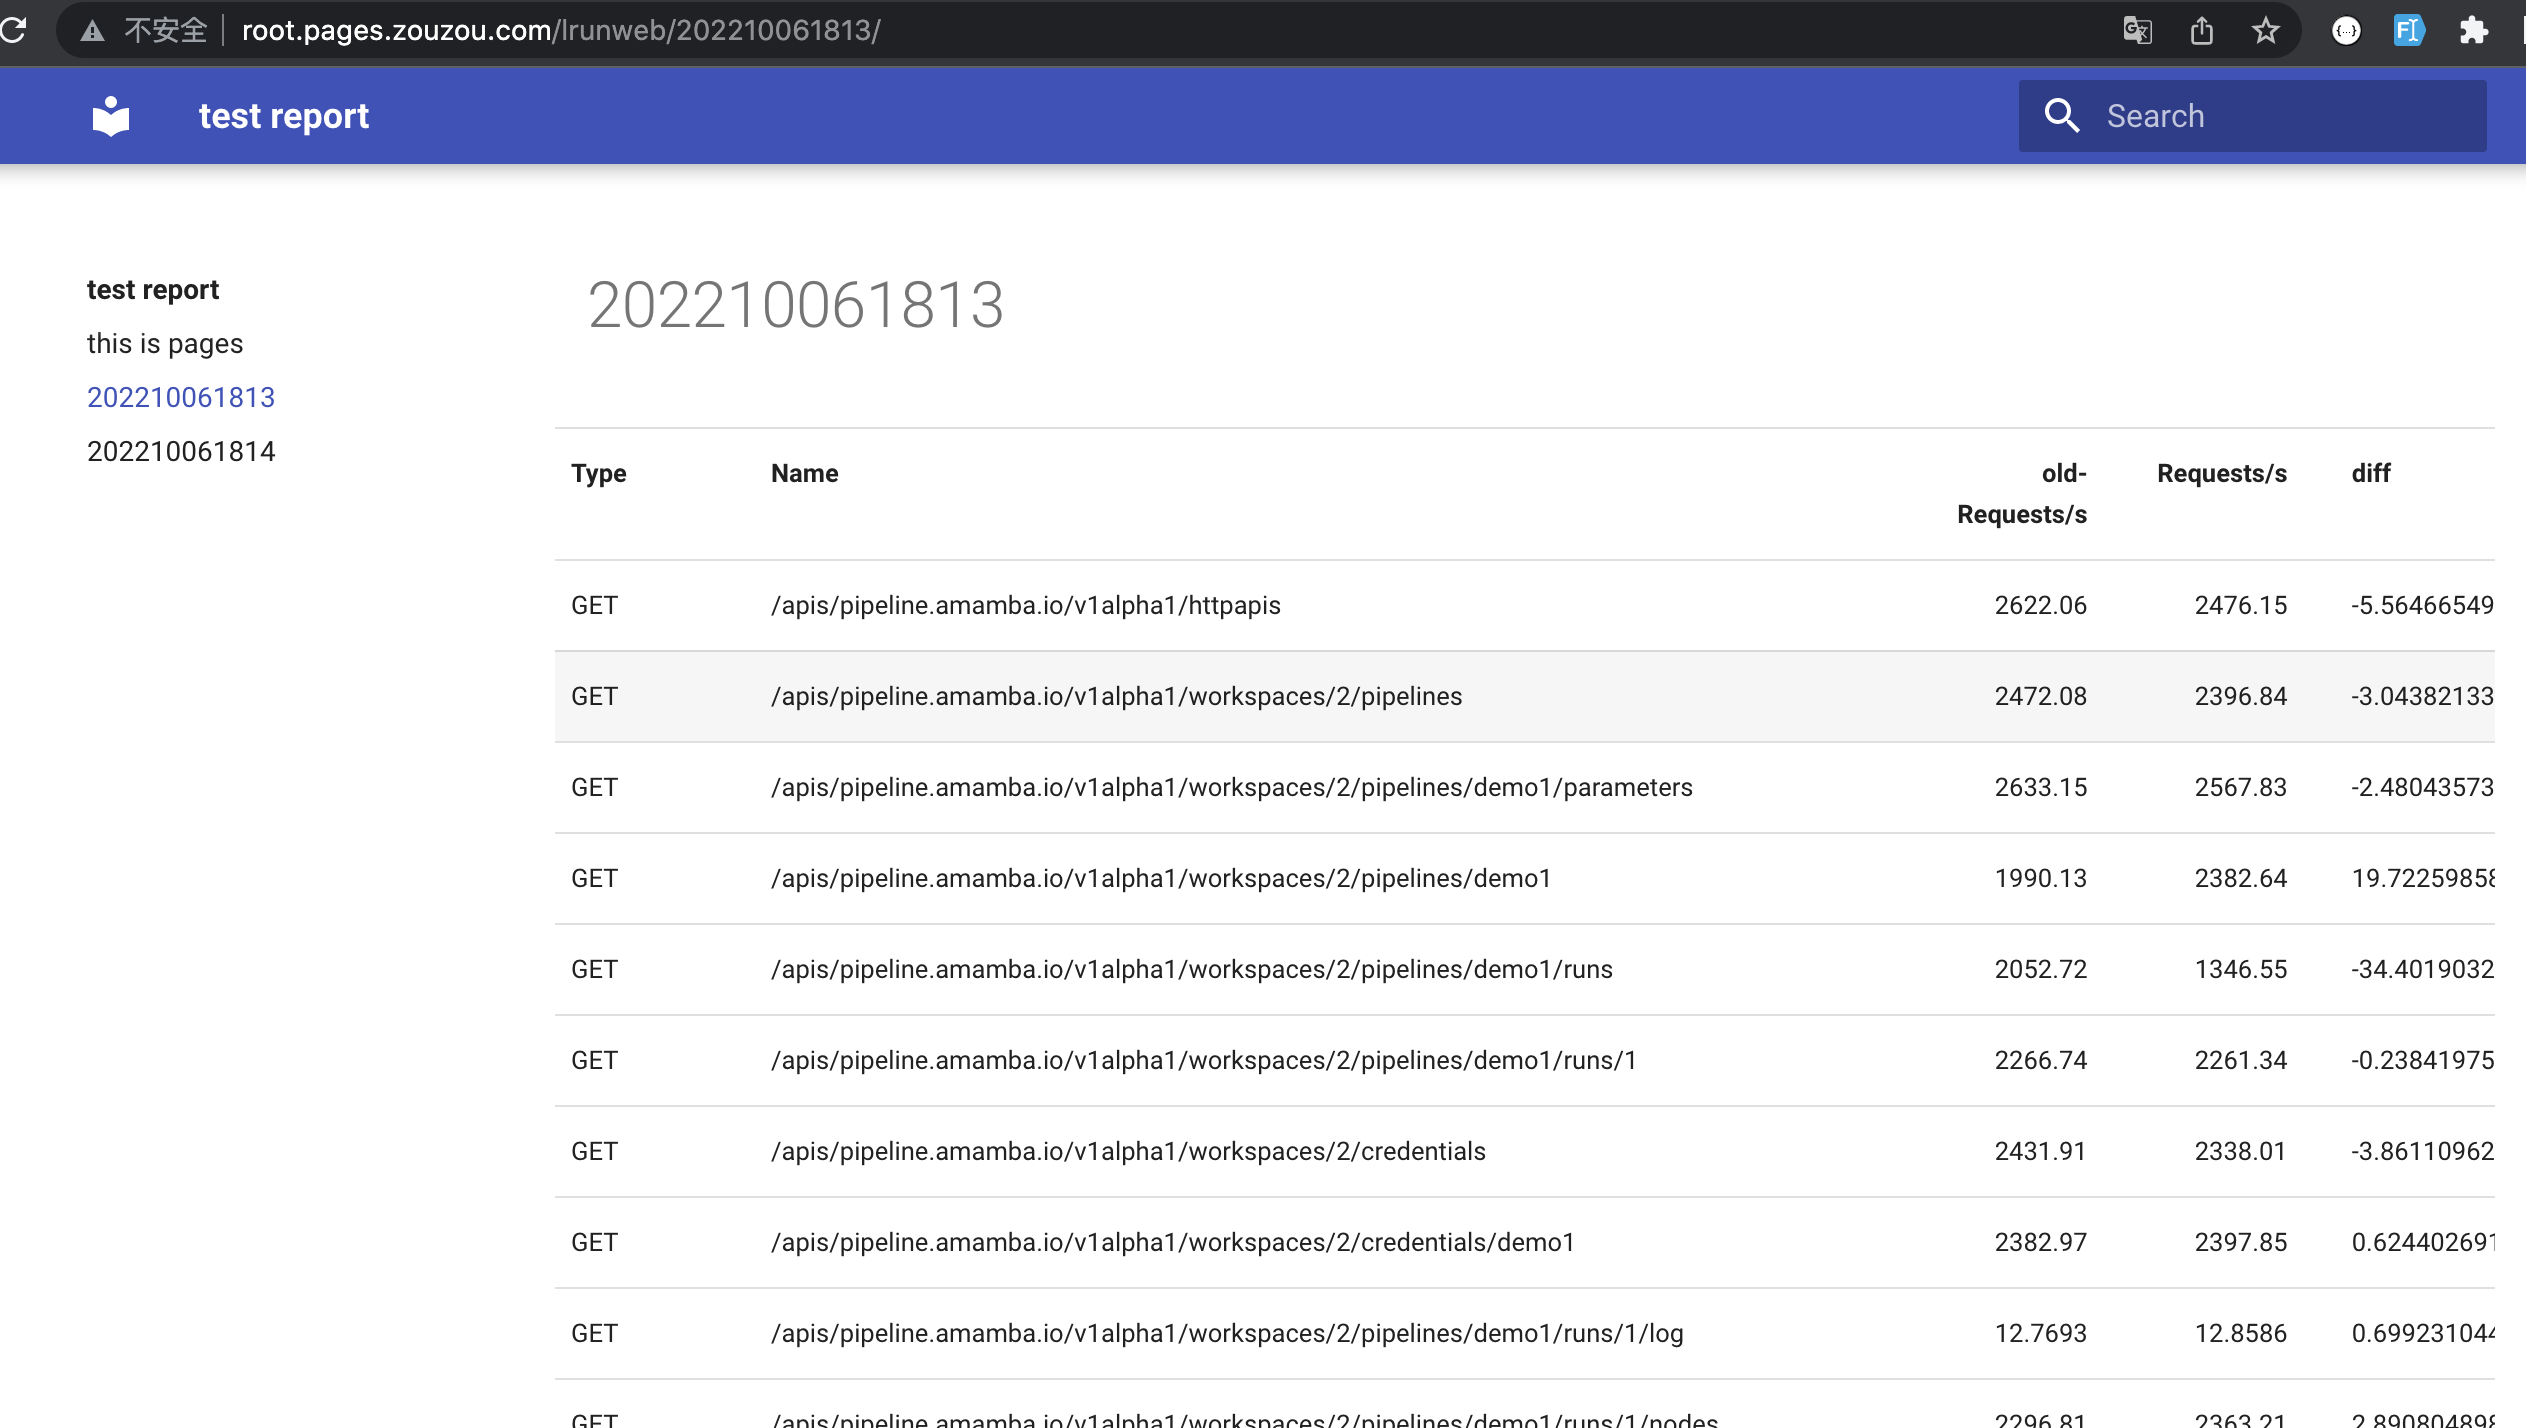Select the /httpapis endpoint name cell

tap(1025, 605)
